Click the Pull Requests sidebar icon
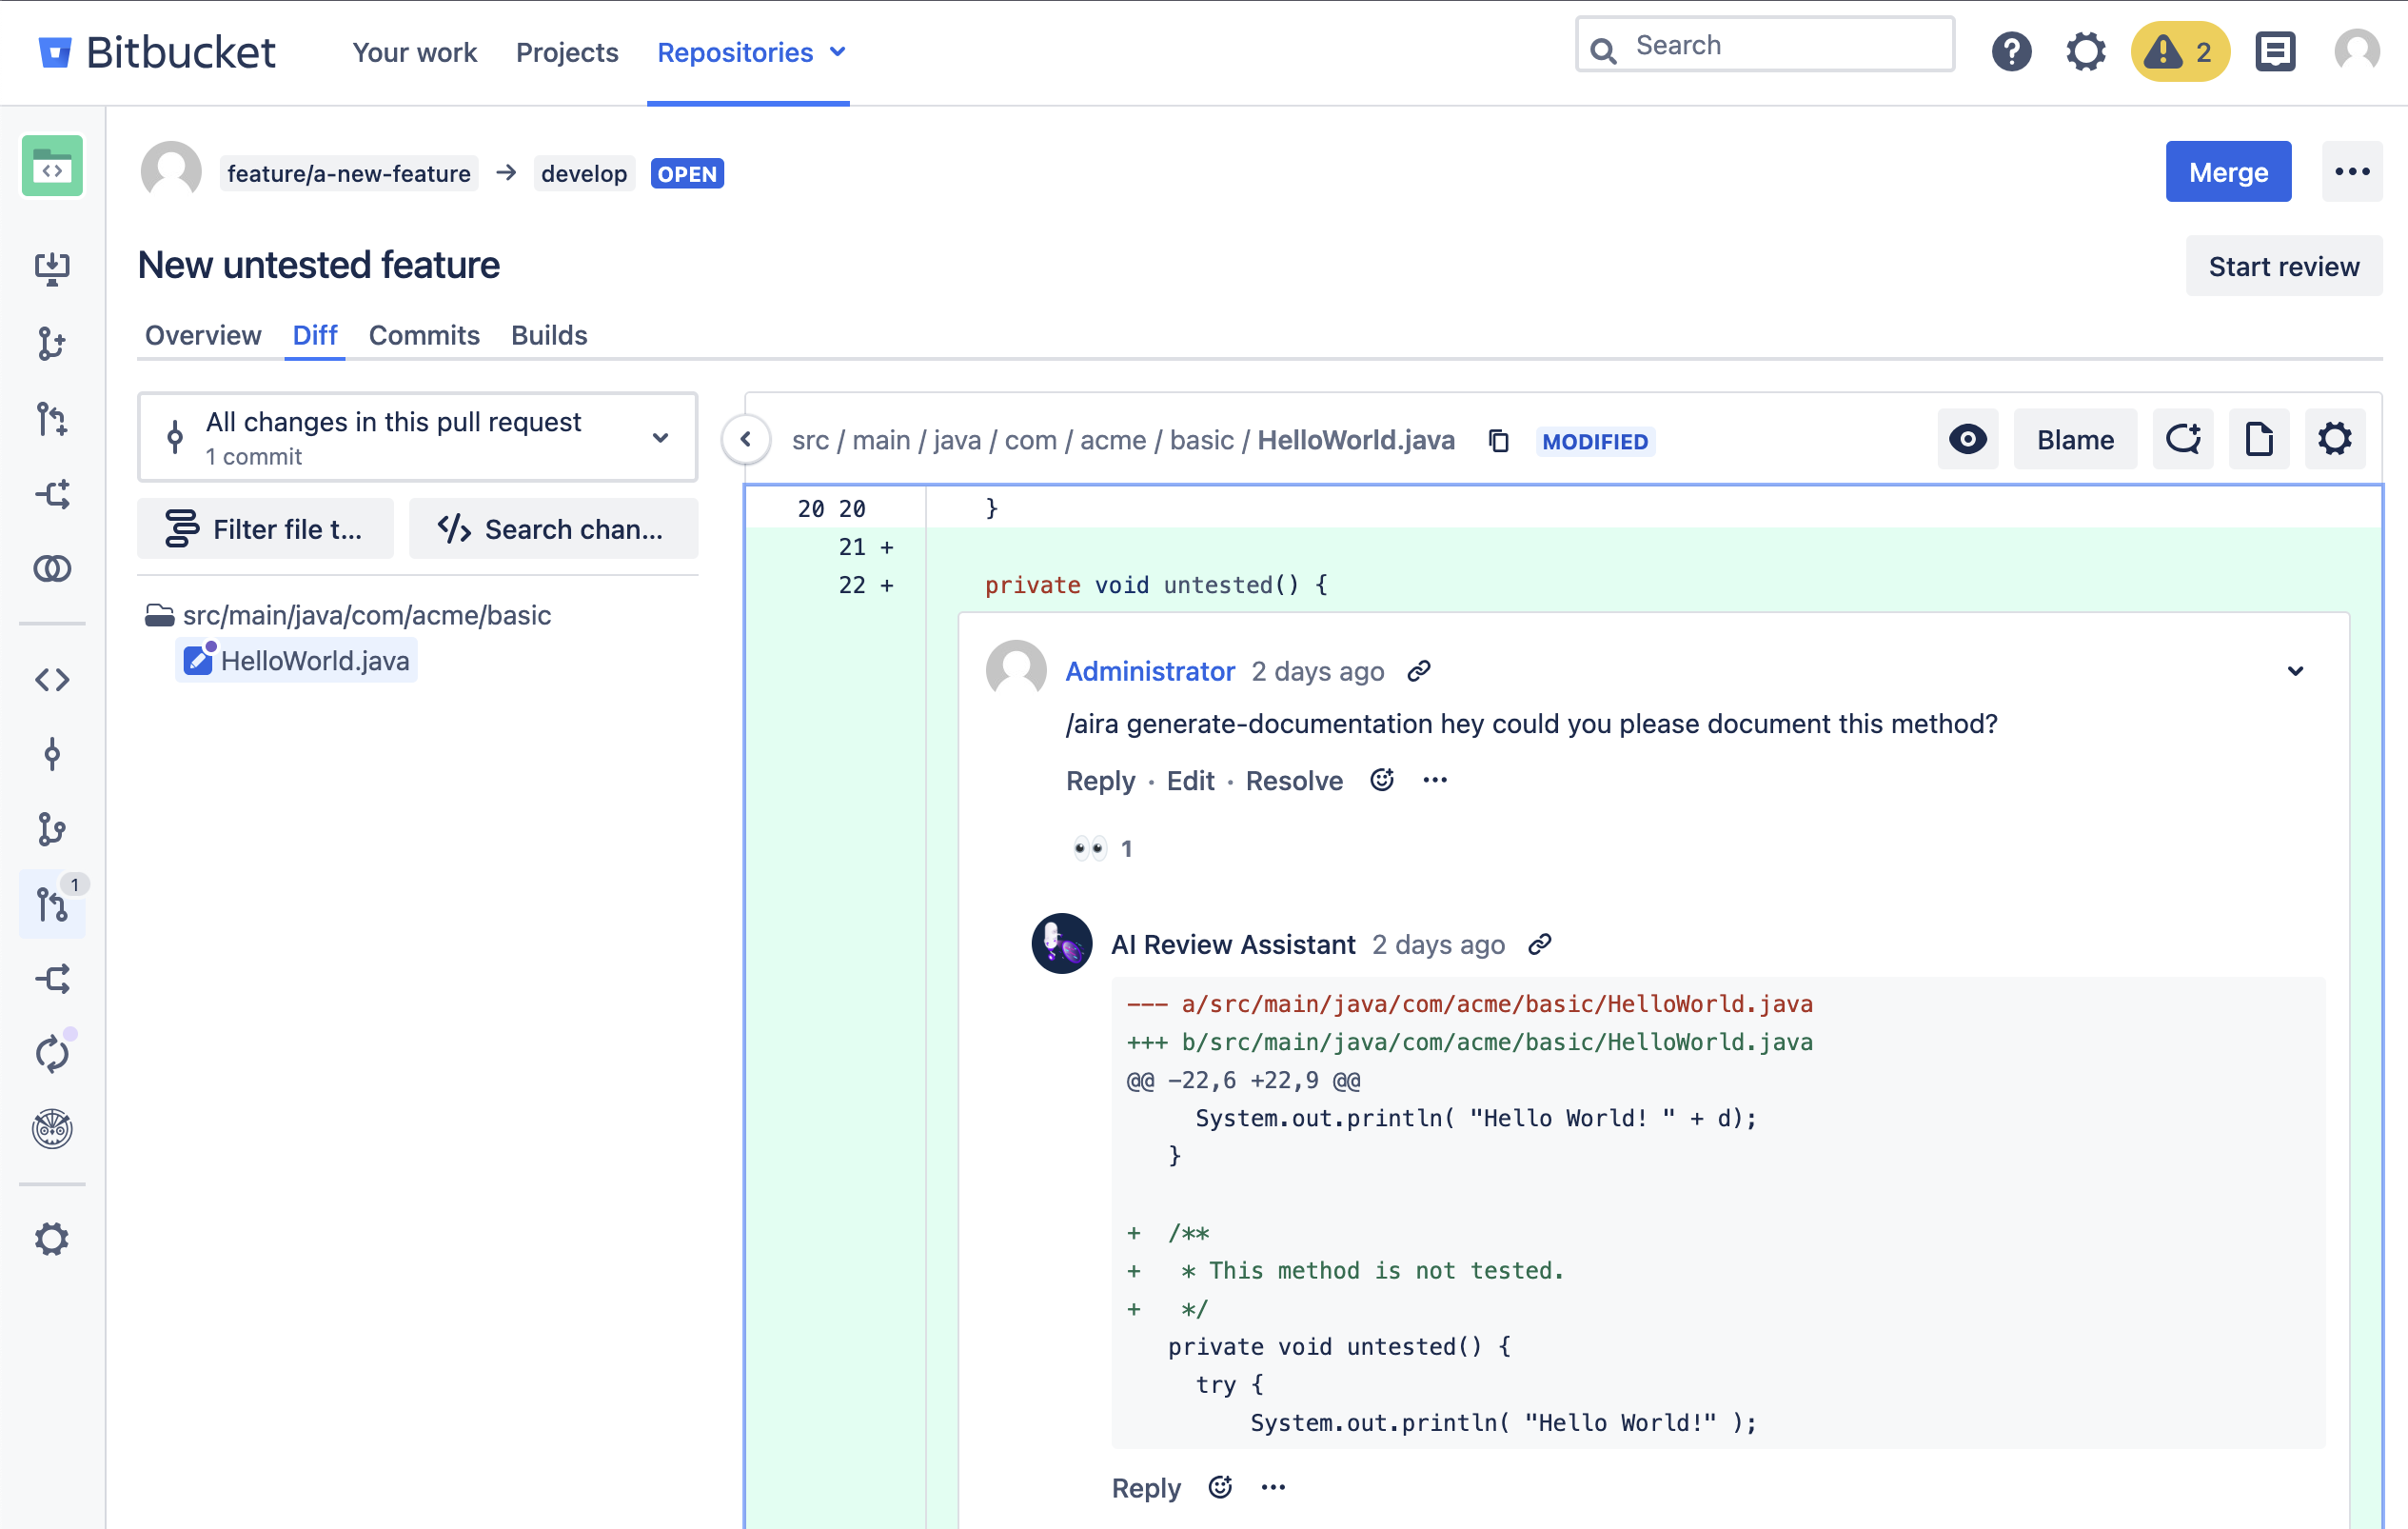2408x1529 pixels. pos(52,904)
